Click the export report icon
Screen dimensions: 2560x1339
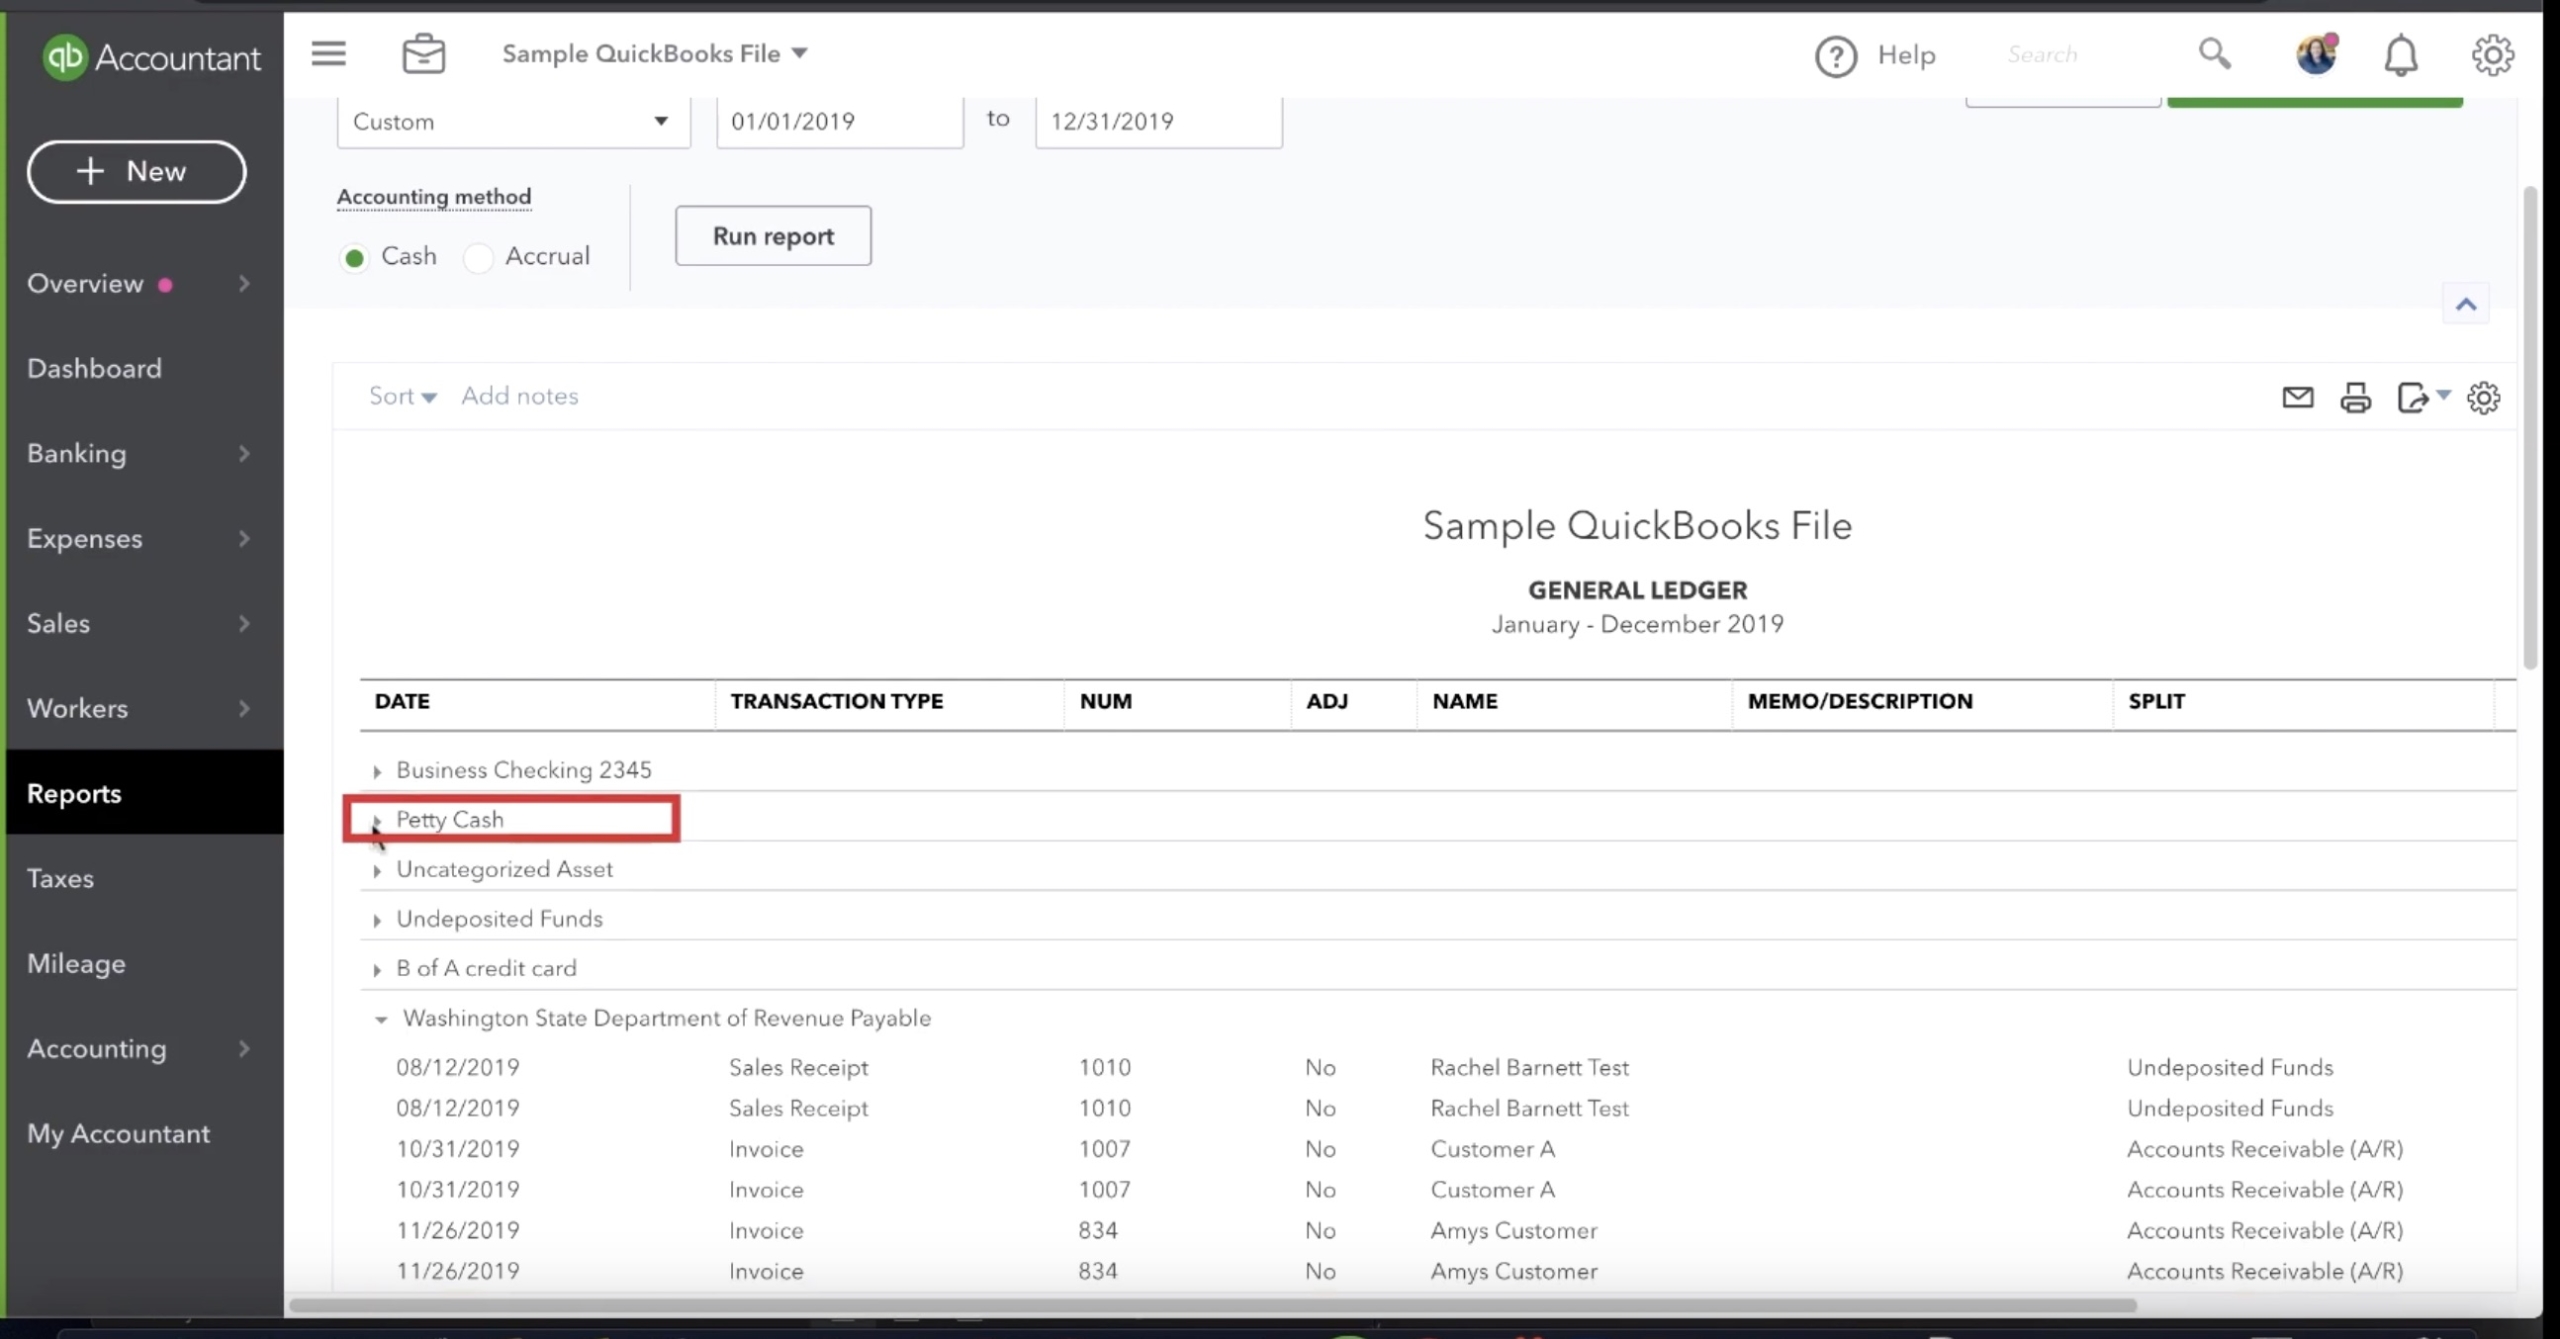[2412, 397]
